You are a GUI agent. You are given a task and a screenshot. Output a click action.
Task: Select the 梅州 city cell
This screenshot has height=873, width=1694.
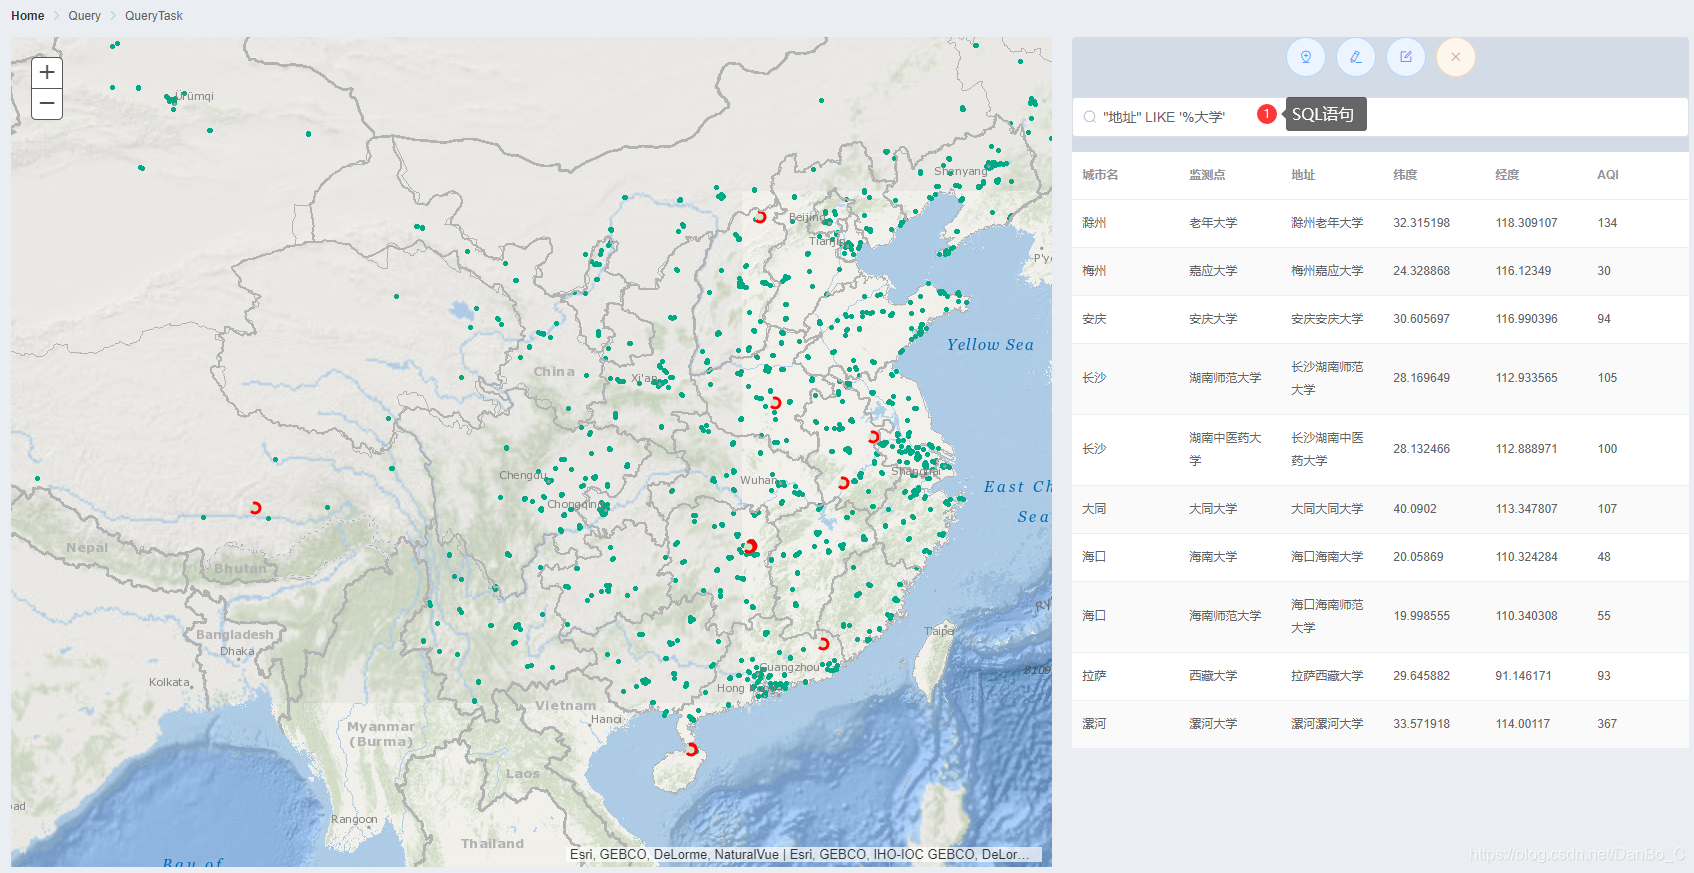click(1094, 271)
